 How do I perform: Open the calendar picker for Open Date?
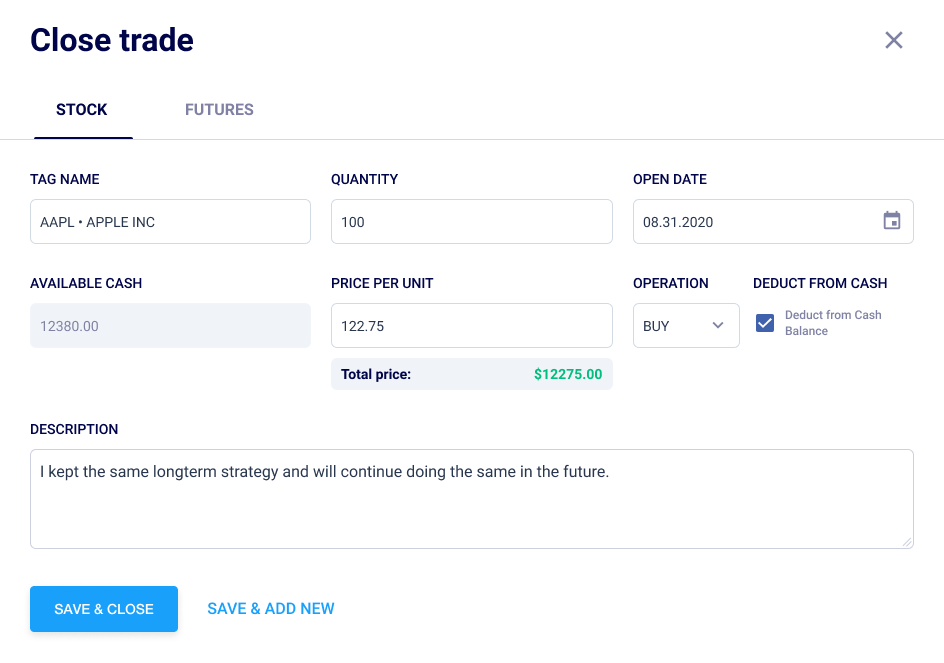(x=892, y=220)
